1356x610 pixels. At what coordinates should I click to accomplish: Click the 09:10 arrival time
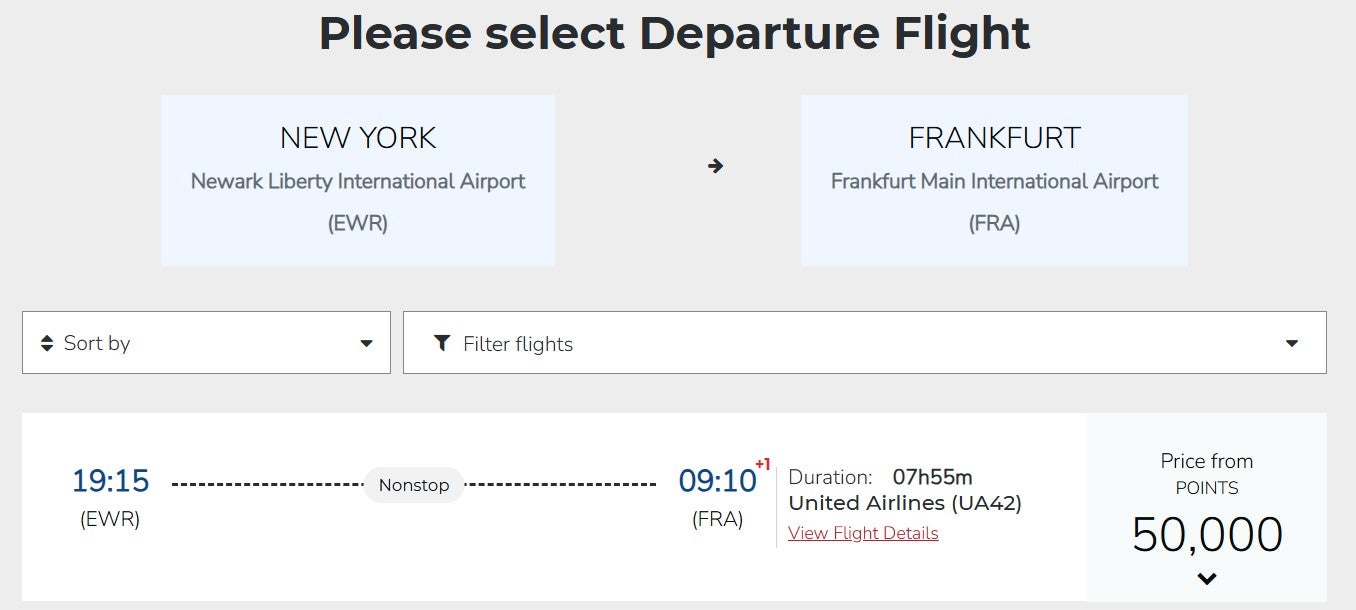tap(717, 481)
